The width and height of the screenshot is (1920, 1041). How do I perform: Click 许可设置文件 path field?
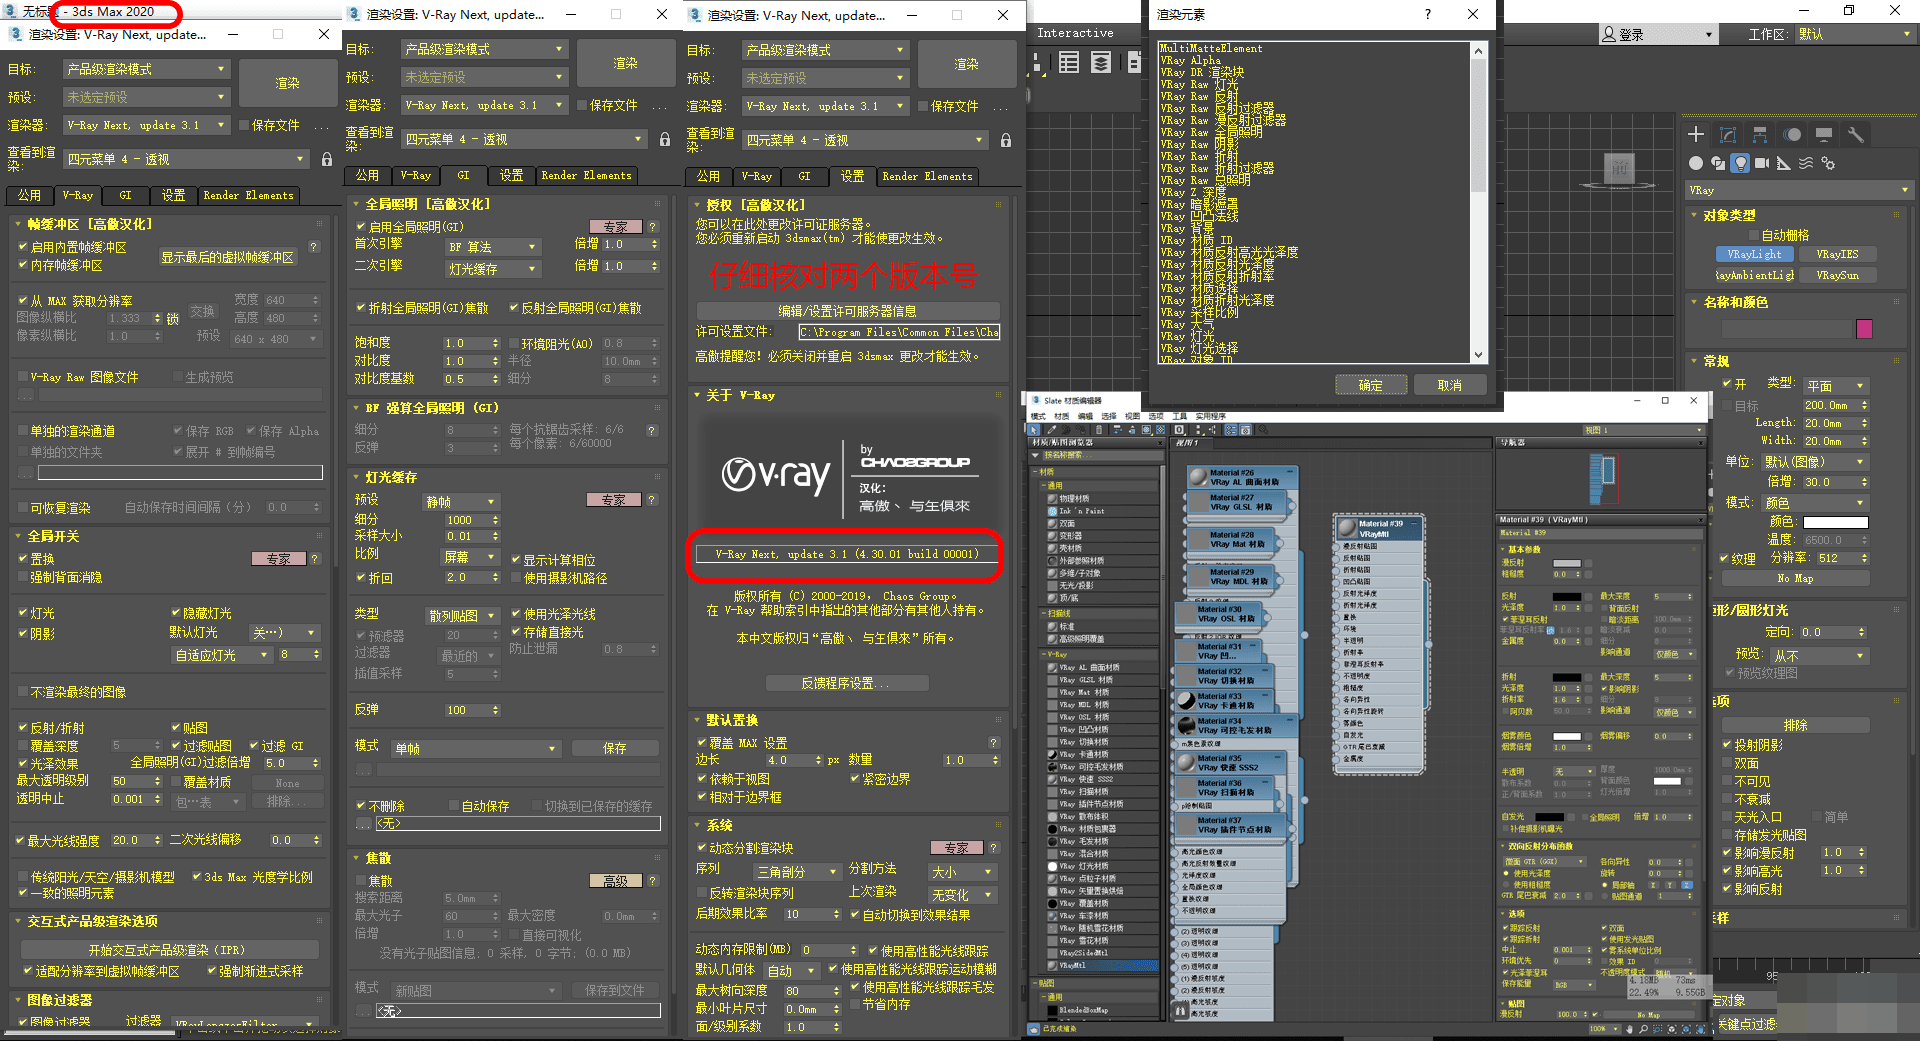coord(899,332)
